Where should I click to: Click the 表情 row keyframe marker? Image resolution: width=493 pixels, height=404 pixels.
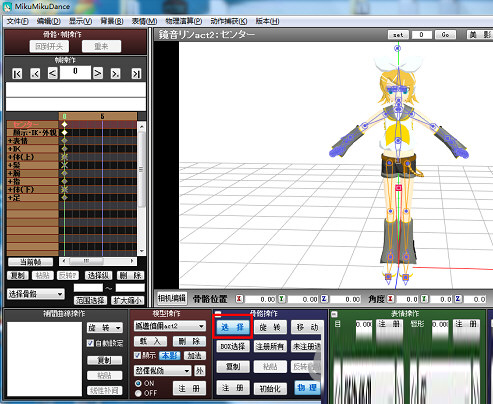pos(64,141)
